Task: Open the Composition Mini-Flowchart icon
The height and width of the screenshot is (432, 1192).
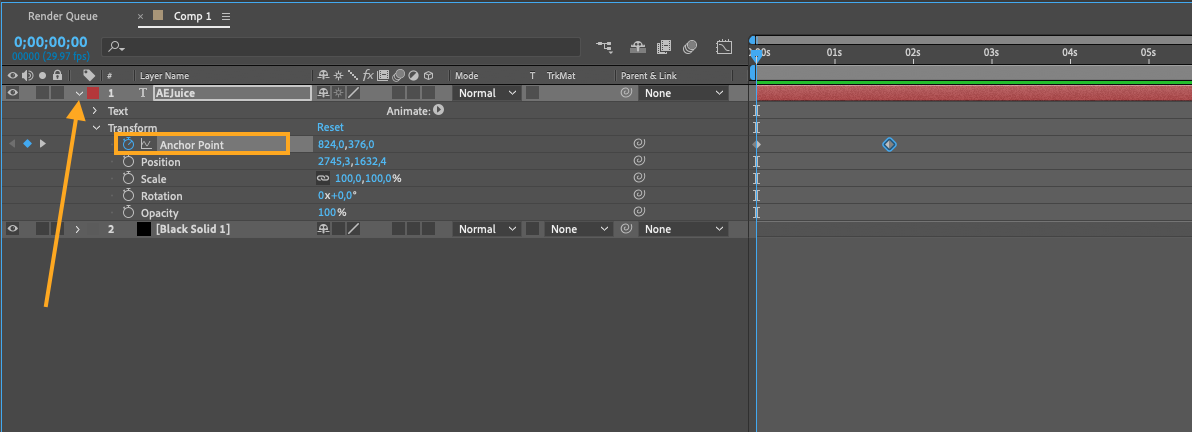Action: (604, 47)
